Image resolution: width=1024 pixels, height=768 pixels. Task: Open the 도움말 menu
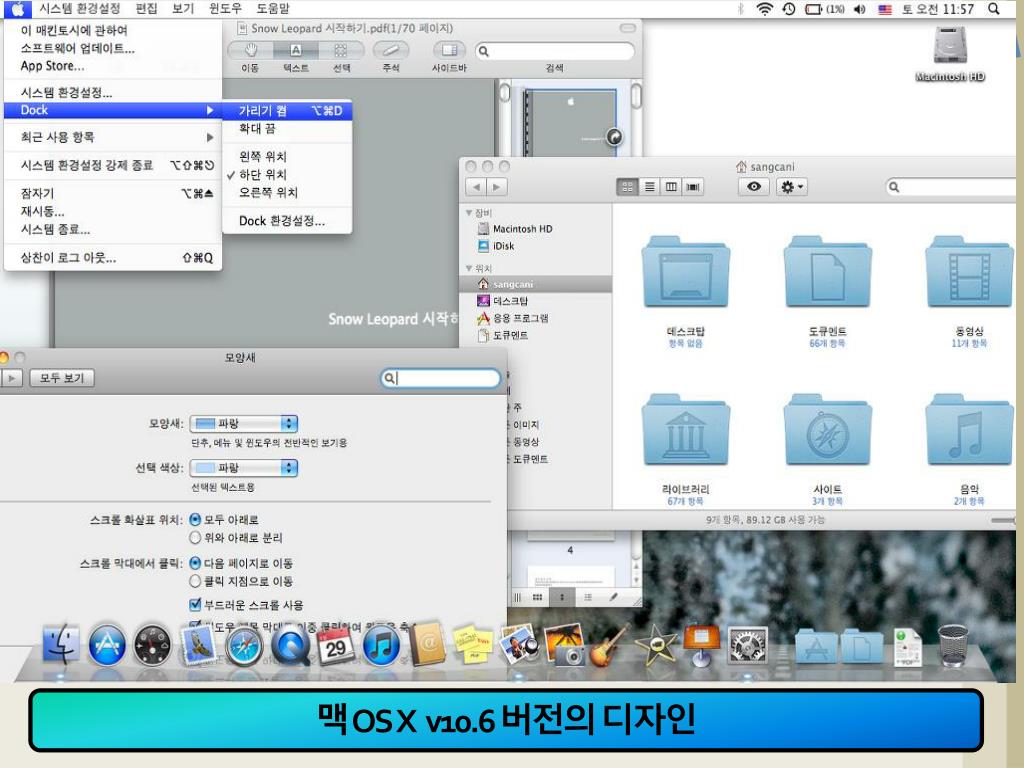272,8
